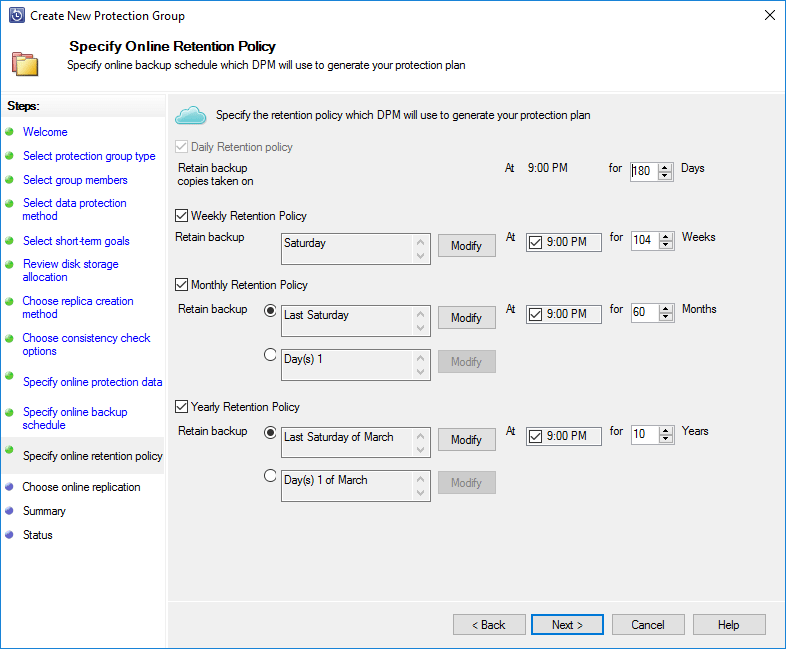Click Modify button for Last Saturday of March

[x=467, y=440]
